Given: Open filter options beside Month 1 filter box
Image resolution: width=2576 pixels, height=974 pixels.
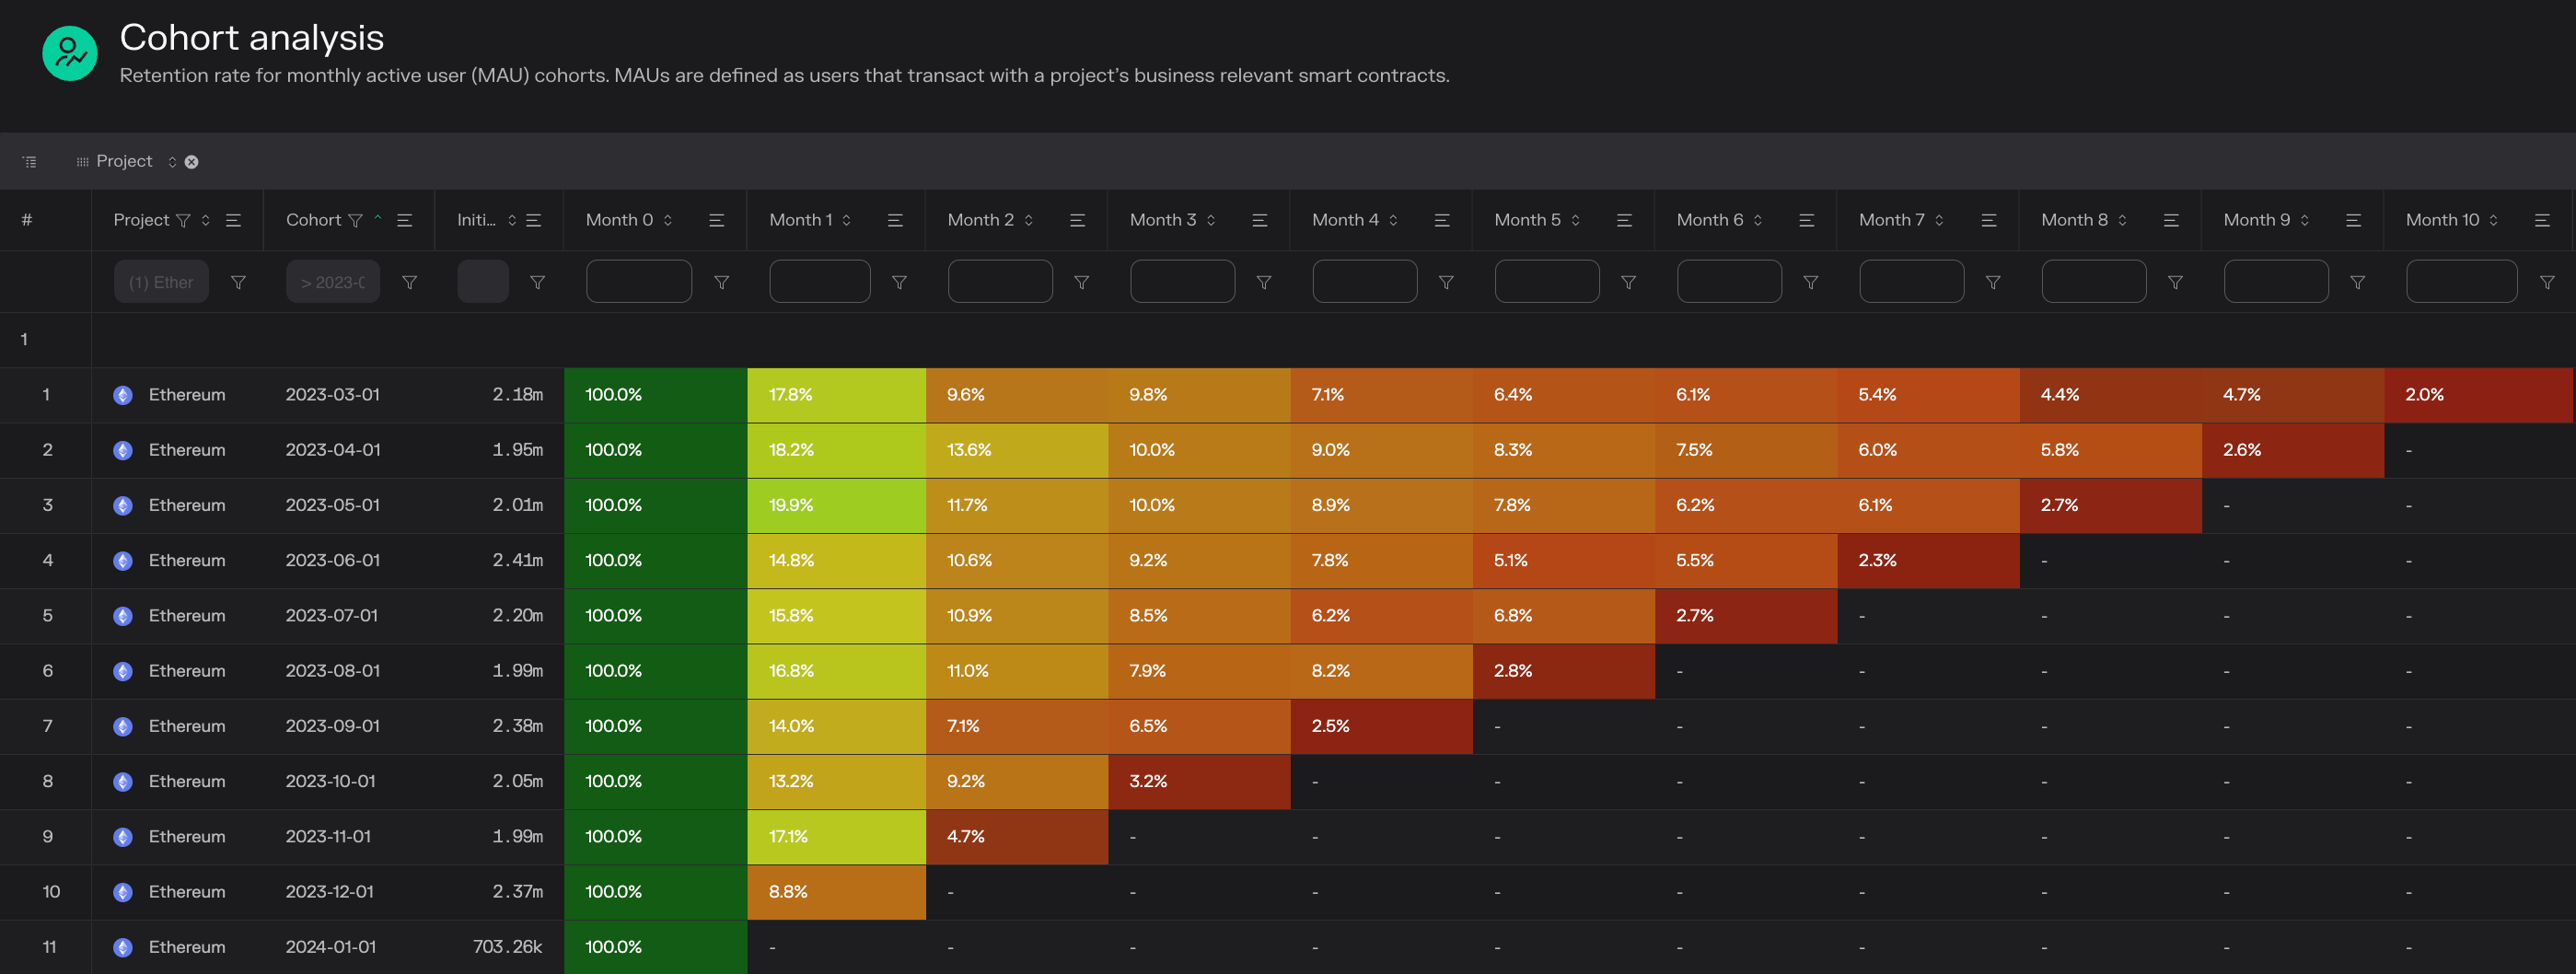Looking at the screenshot, I should pos(900,283).
